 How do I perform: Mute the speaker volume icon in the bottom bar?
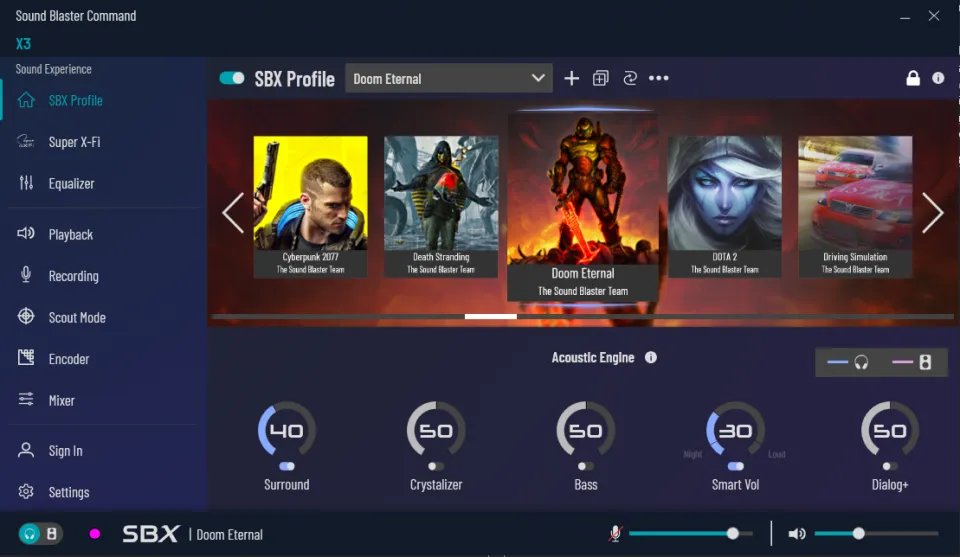(x=797, y=534)
